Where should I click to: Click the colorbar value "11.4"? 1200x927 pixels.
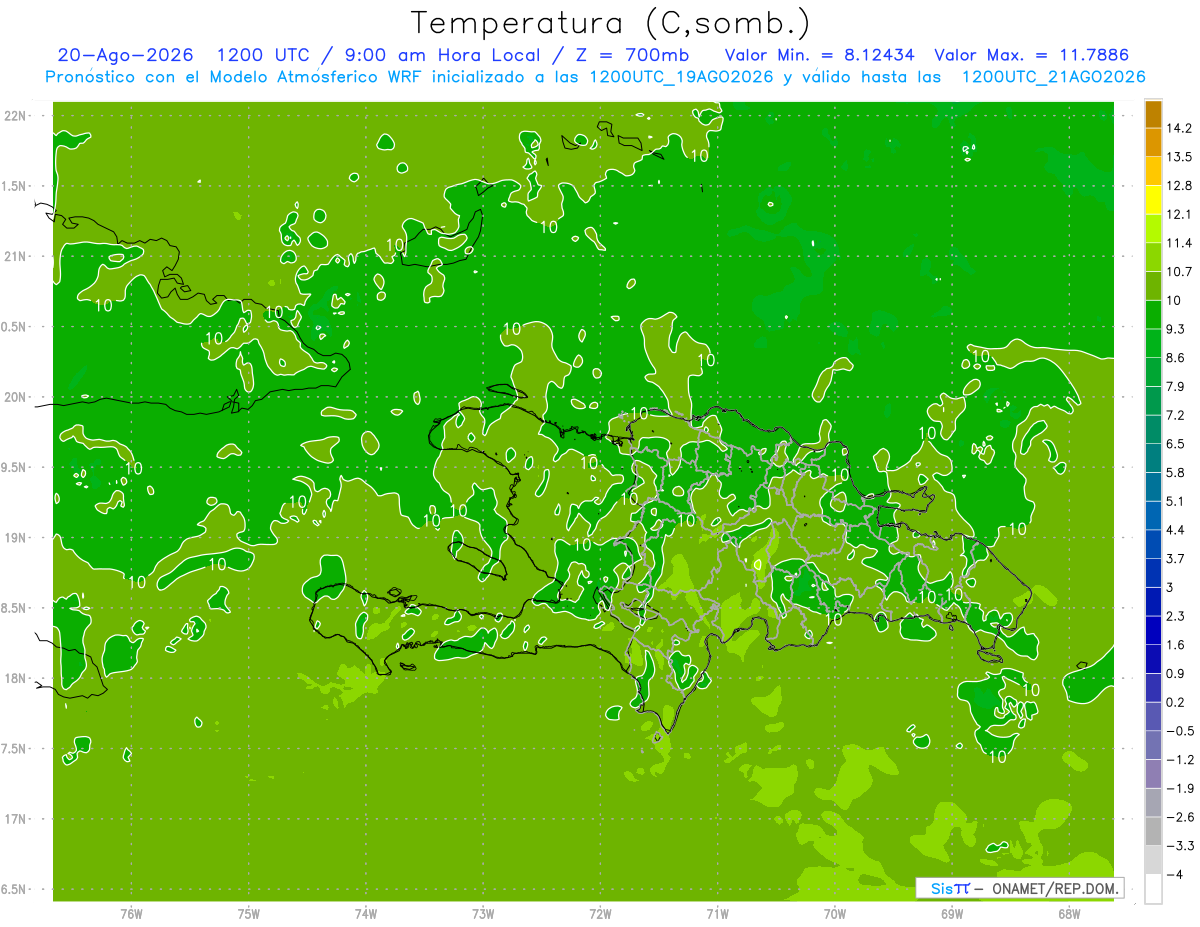coord(1178,243)
